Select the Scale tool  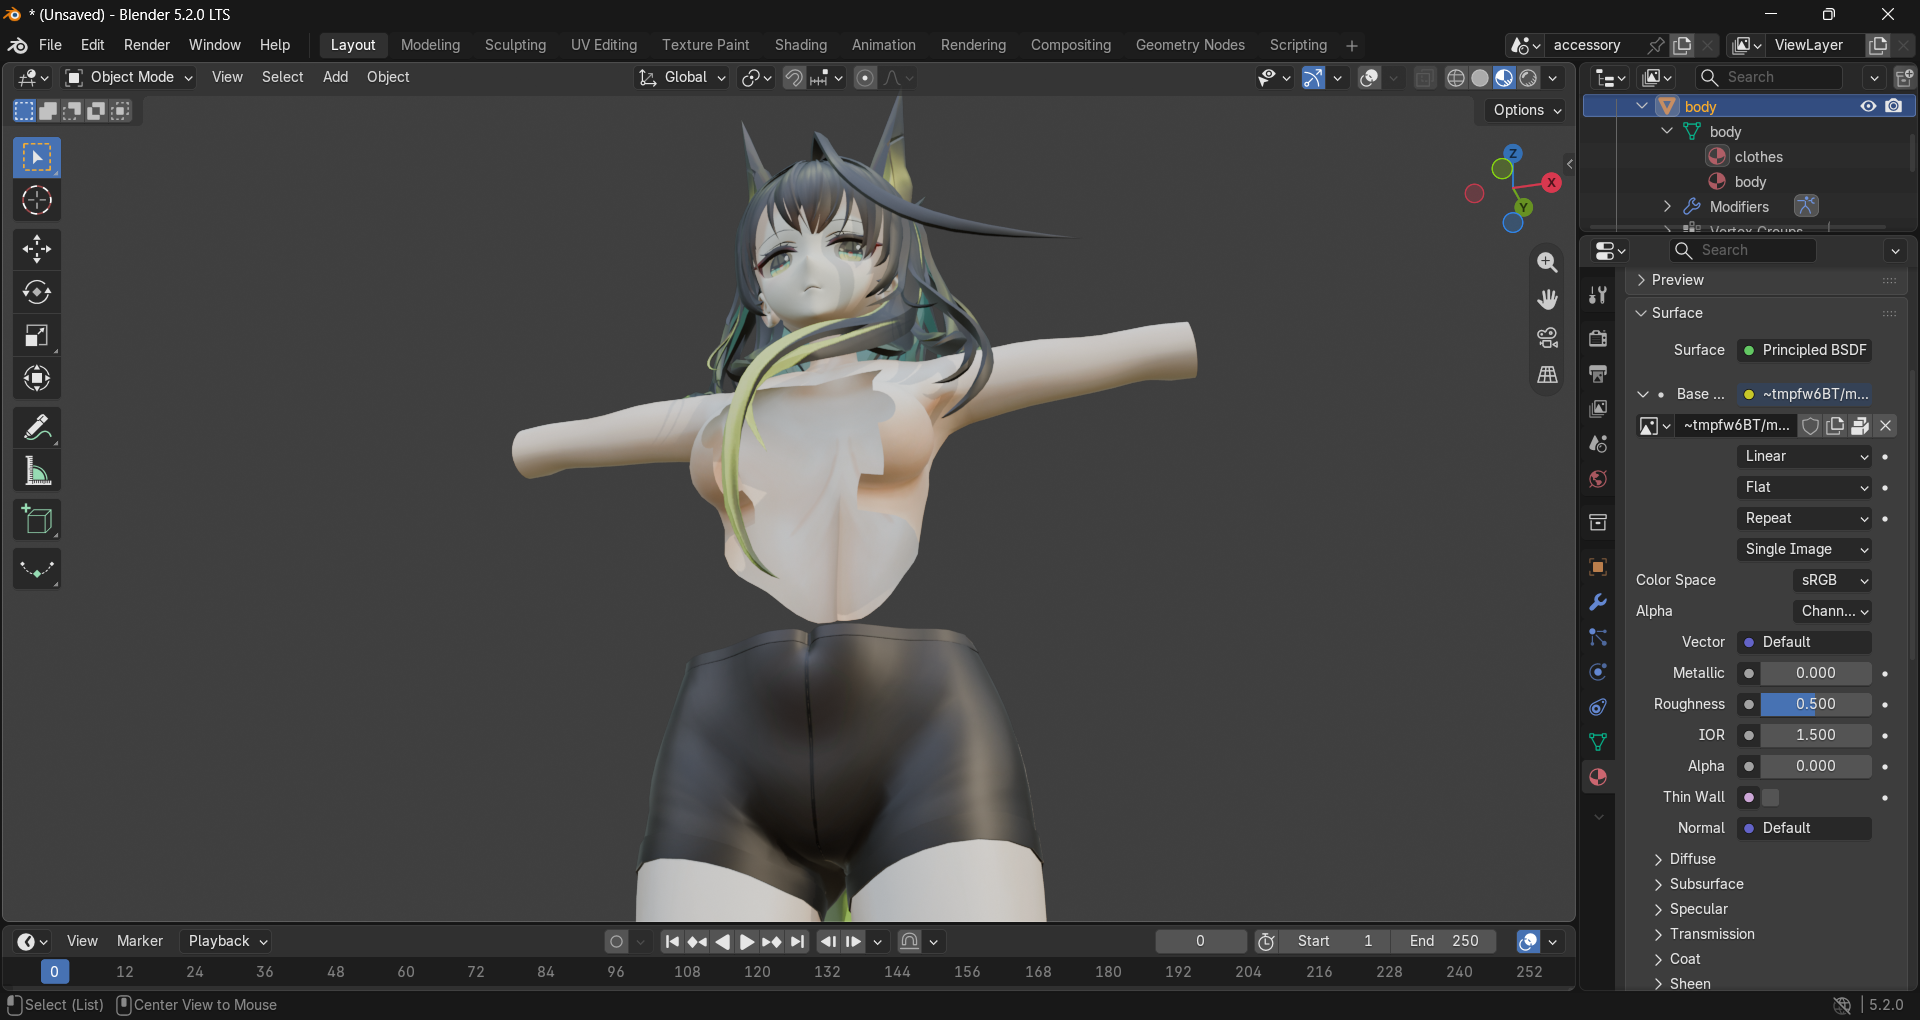(37, 336)
